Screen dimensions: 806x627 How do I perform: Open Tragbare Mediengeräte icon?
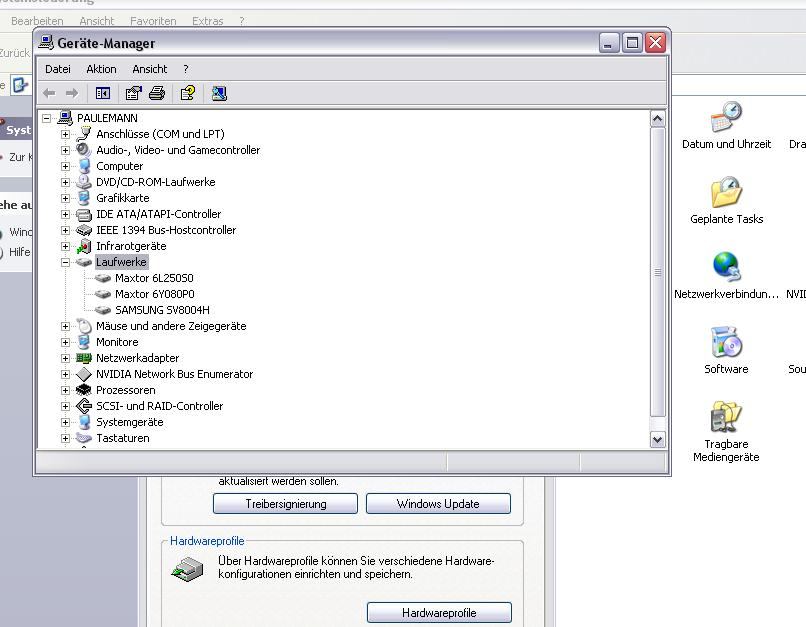726,417
